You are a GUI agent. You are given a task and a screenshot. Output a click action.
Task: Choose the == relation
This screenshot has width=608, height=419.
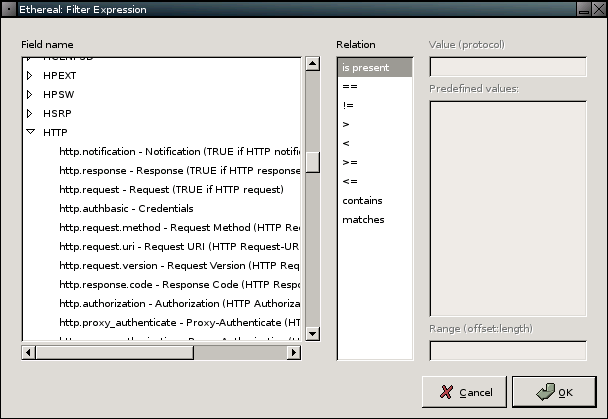click(375, 86)
